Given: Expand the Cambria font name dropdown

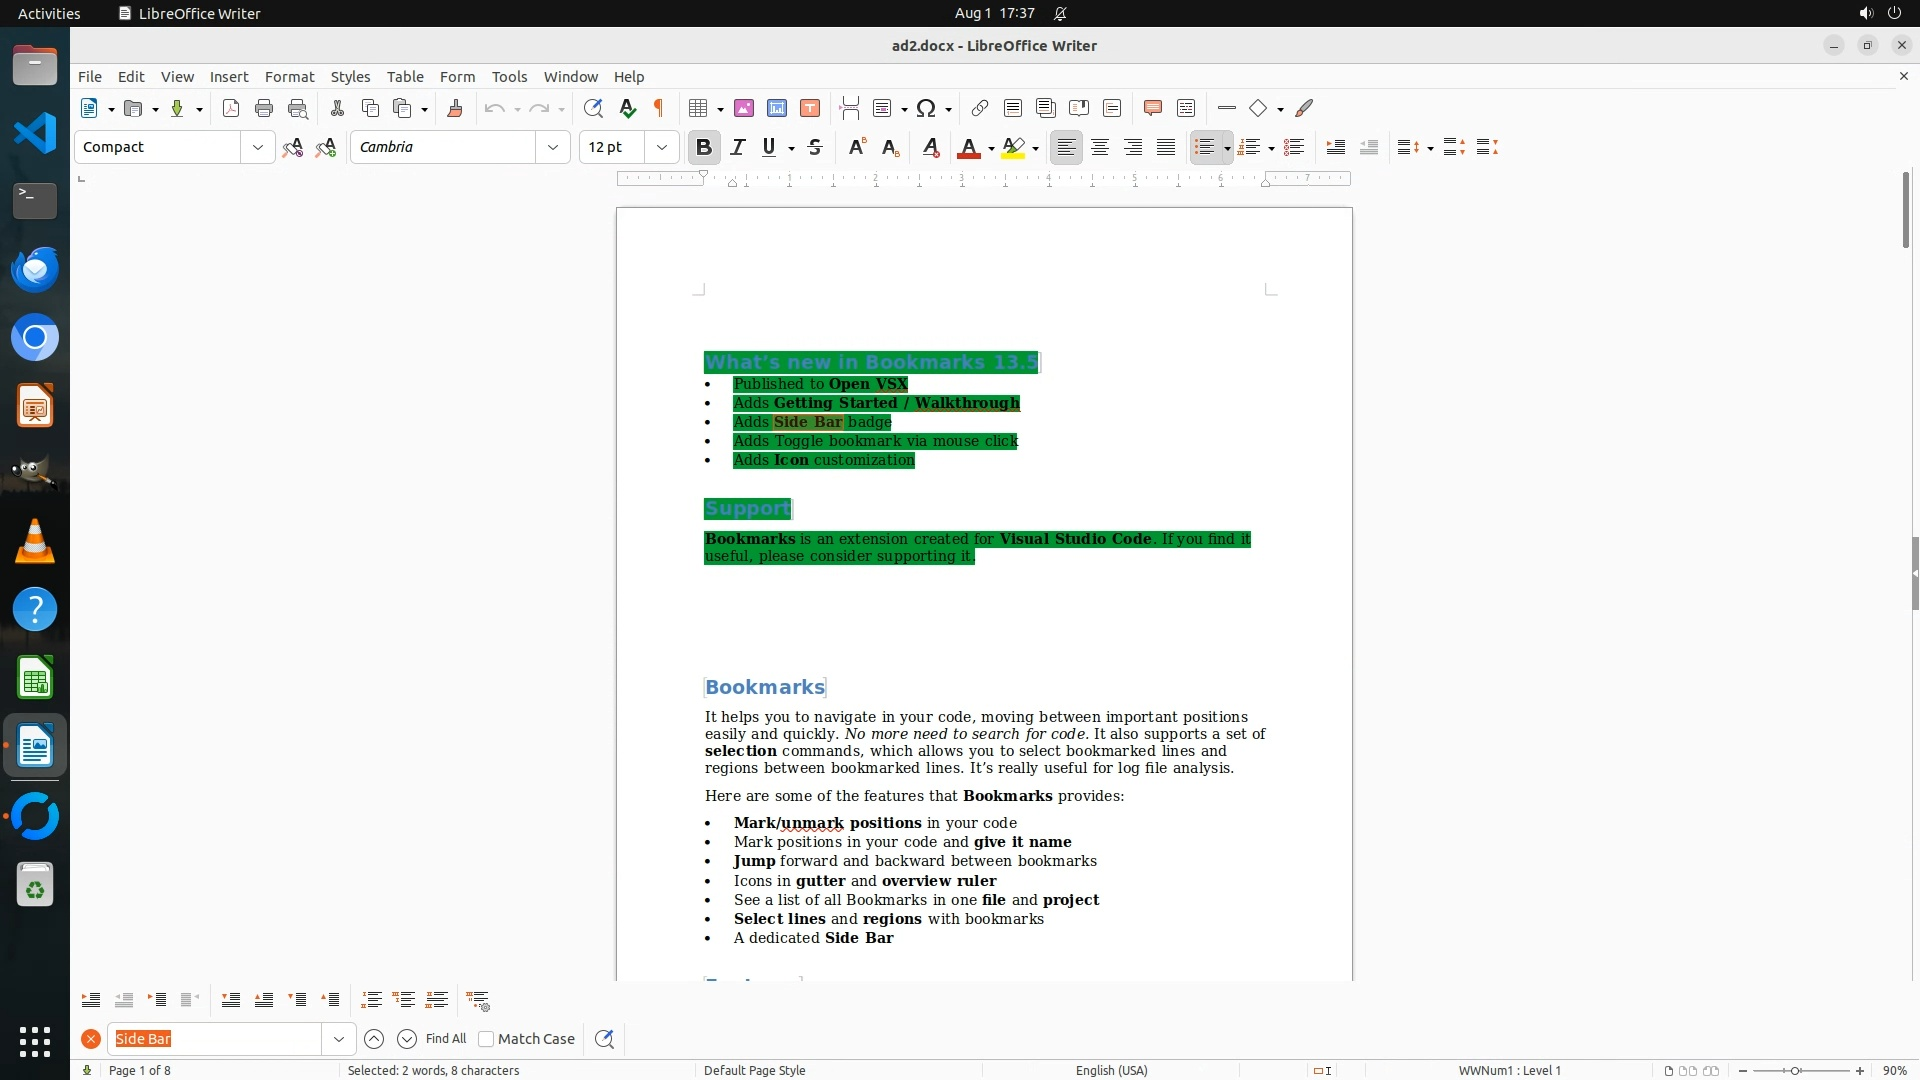Looking at the screenshot, I should coord(553,147).
